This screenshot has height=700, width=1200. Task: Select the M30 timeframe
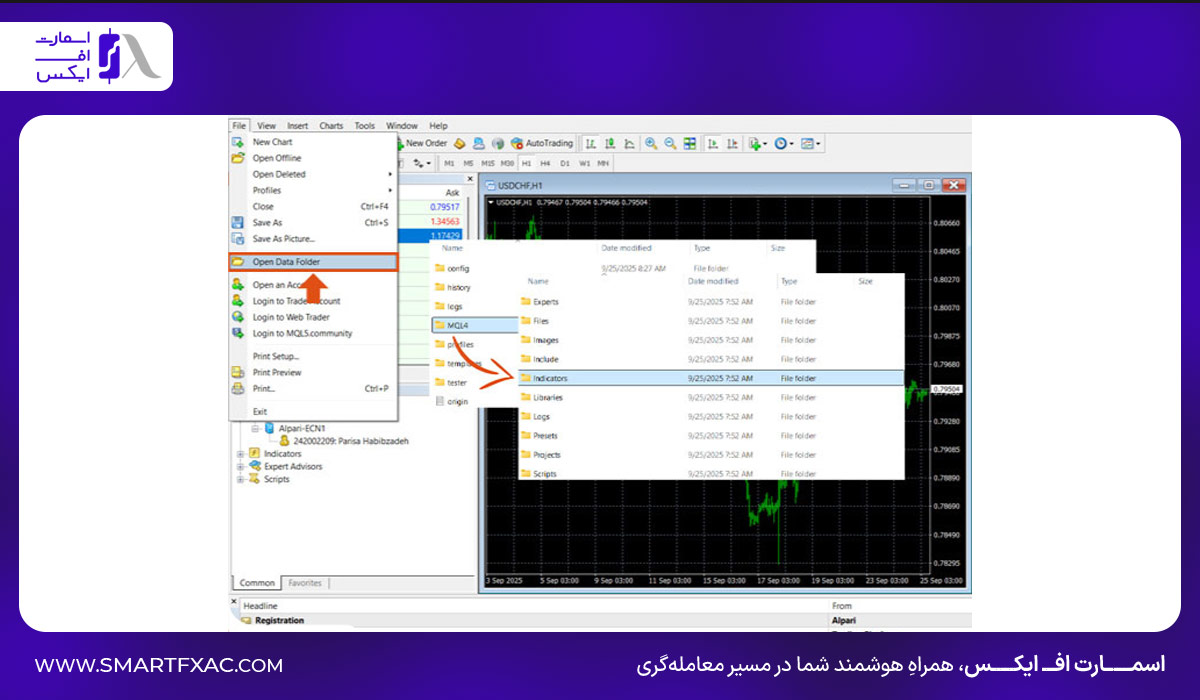tap(507, 164)
